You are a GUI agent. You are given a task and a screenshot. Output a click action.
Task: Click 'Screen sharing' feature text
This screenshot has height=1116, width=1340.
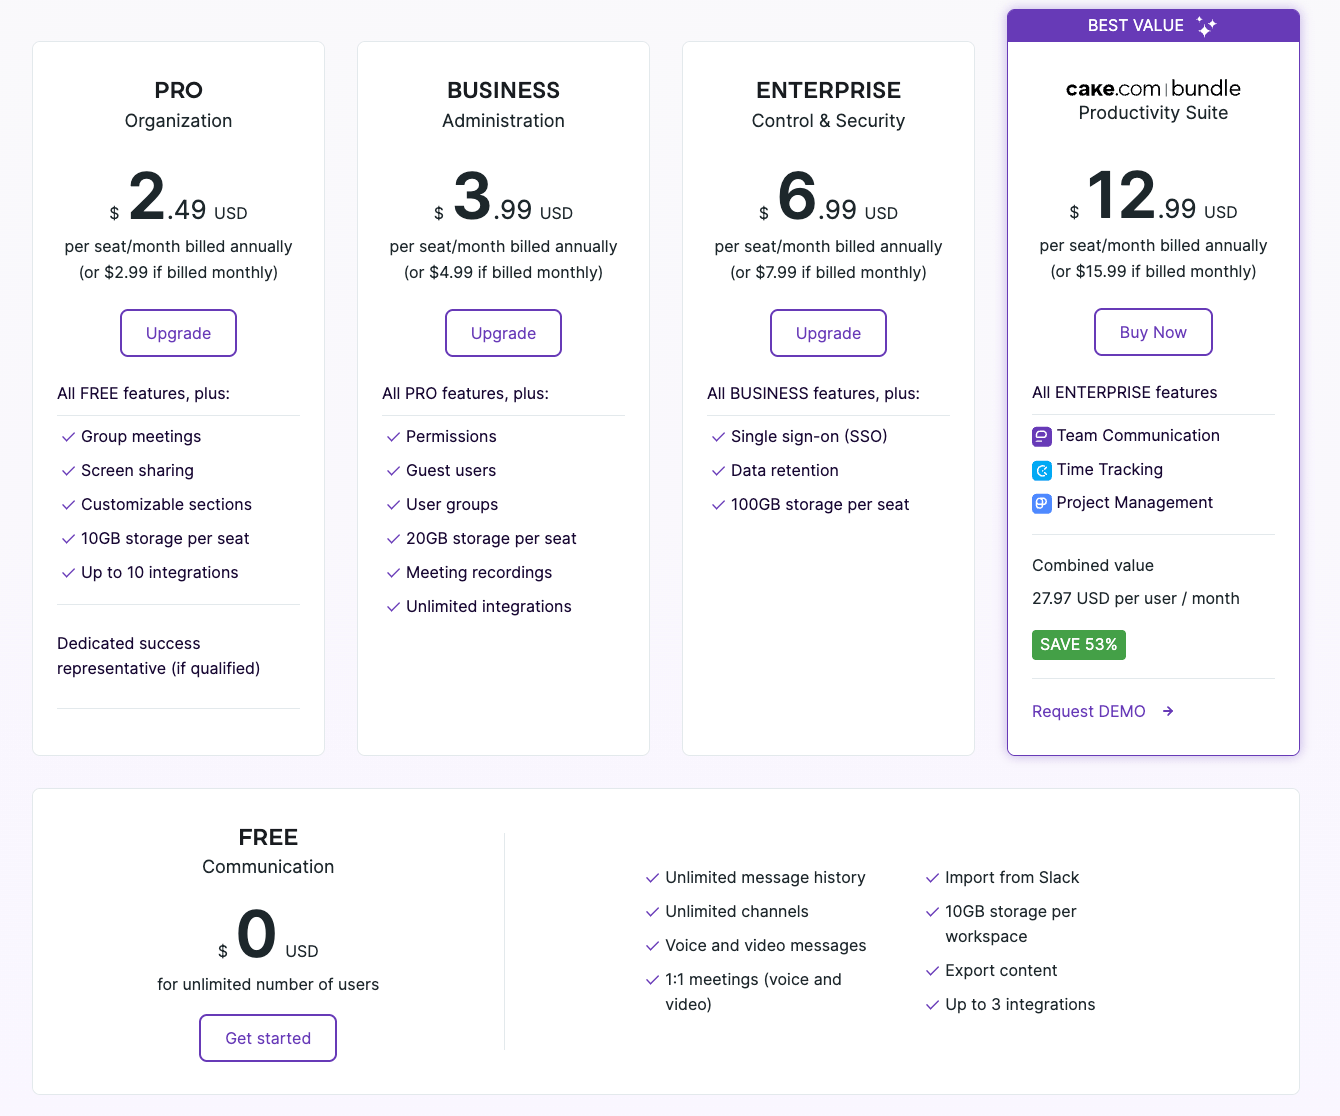(137, 471)
